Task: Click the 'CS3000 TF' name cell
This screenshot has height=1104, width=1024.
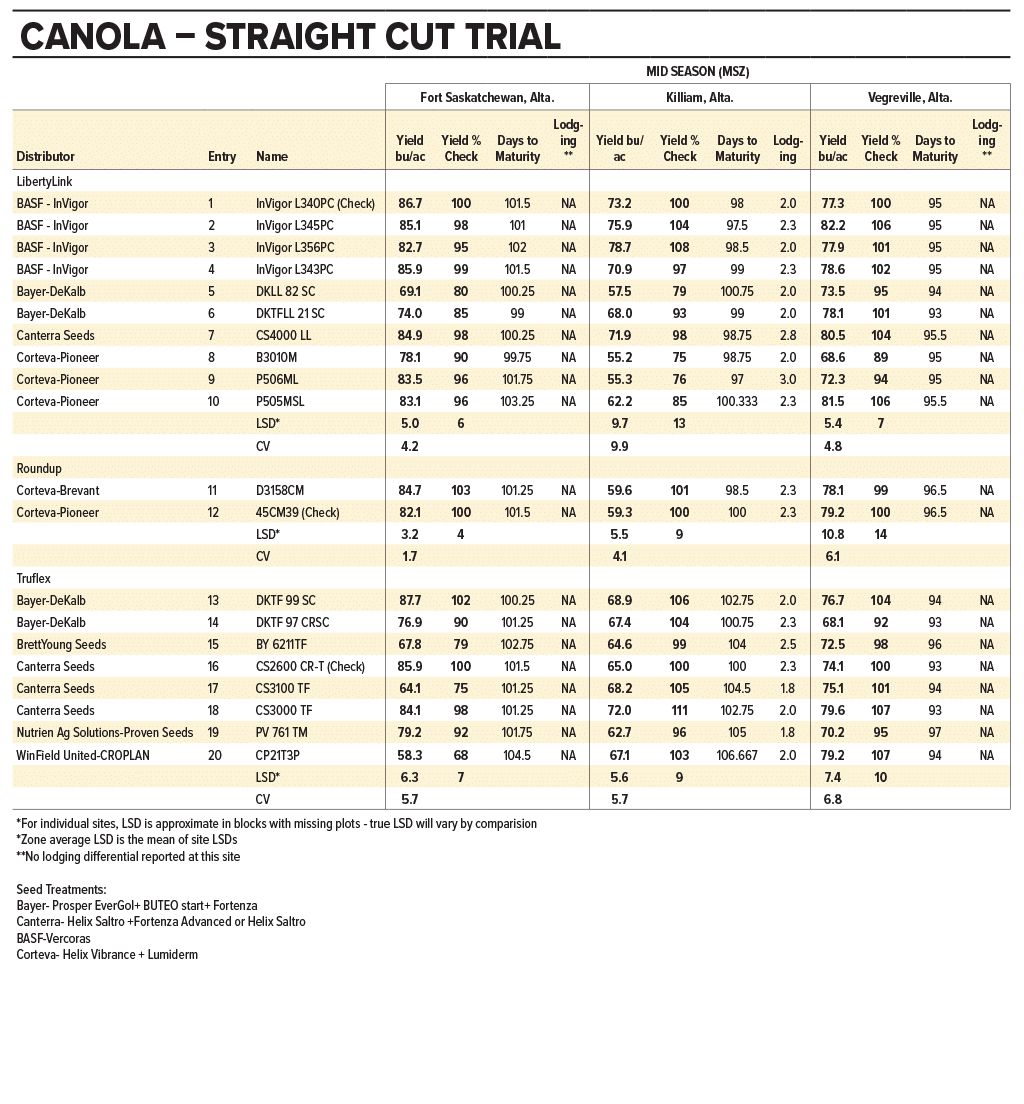Action: coord(284,710)
